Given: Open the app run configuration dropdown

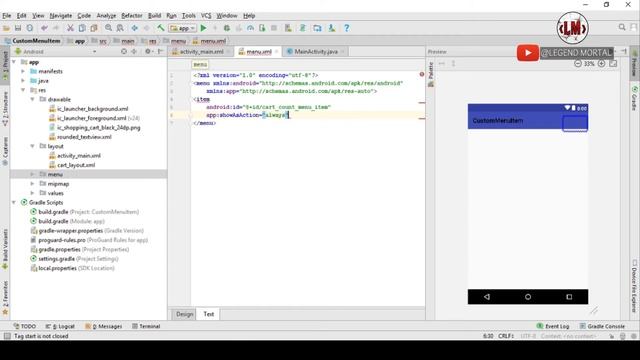Looking at the screenshot, I should [x=183, y=28].
